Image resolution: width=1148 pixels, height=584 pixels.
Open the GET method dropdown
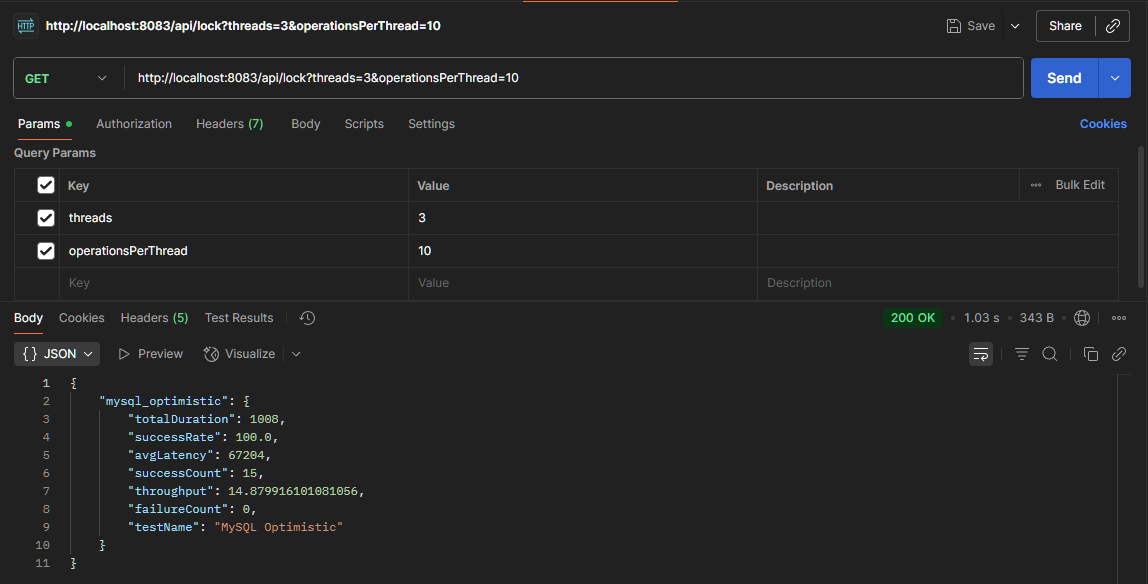coord(66,78)
